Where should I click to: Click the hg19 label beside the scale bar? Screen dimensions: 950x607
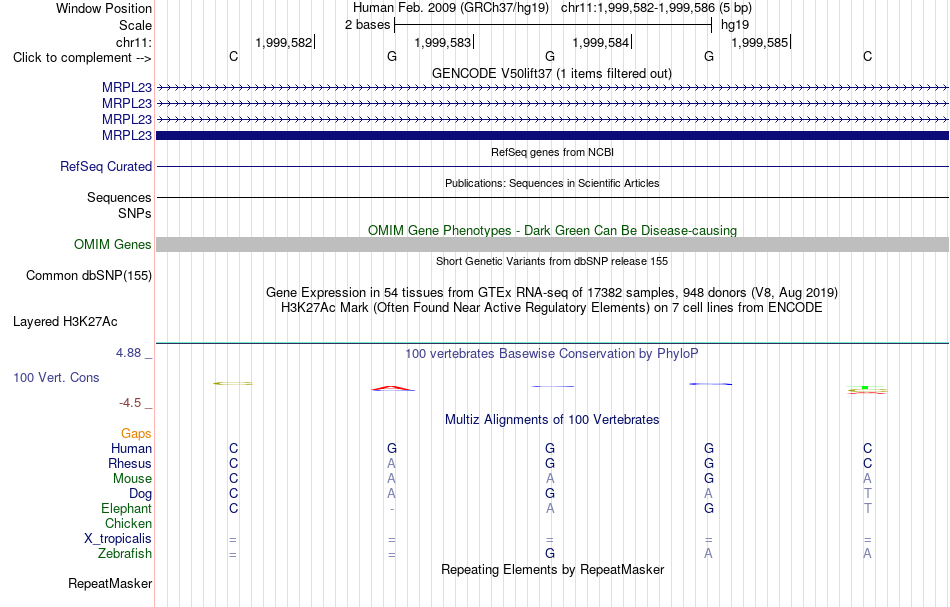click(x=735, y=25)
